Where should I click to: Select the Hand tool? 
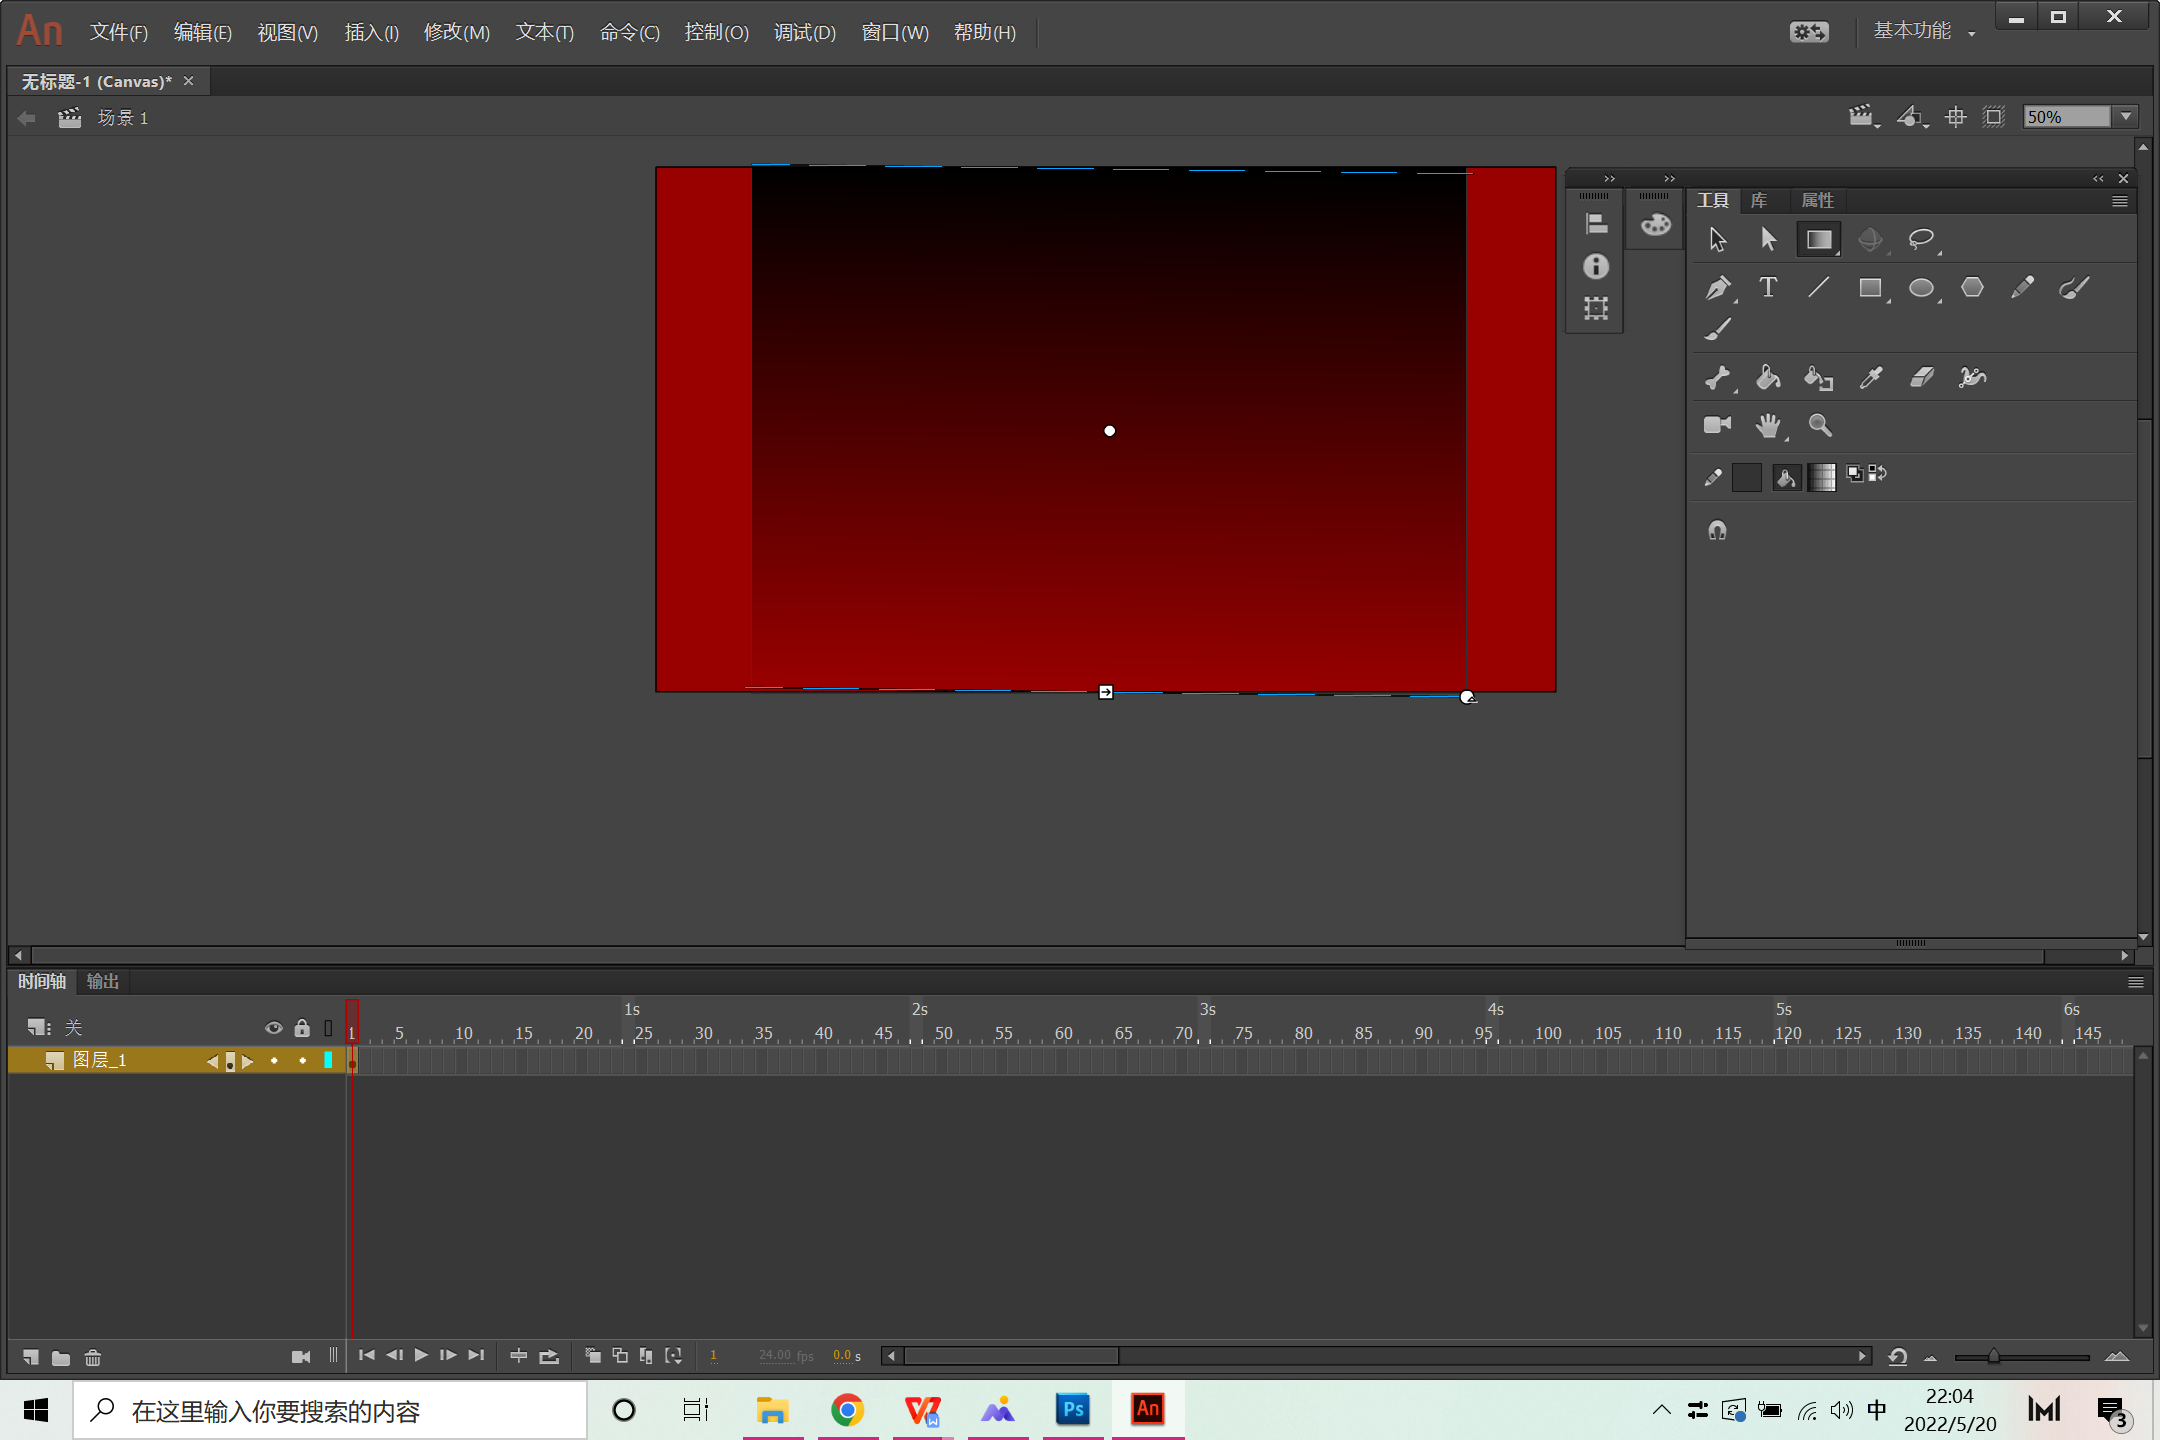tap(1768, 426)
